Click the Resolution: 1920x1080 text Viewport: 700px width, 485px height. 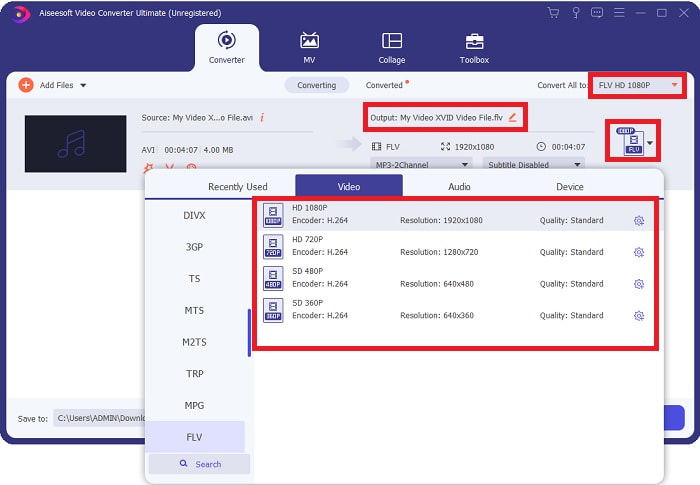pyautogui.click(x=441, y=220)
